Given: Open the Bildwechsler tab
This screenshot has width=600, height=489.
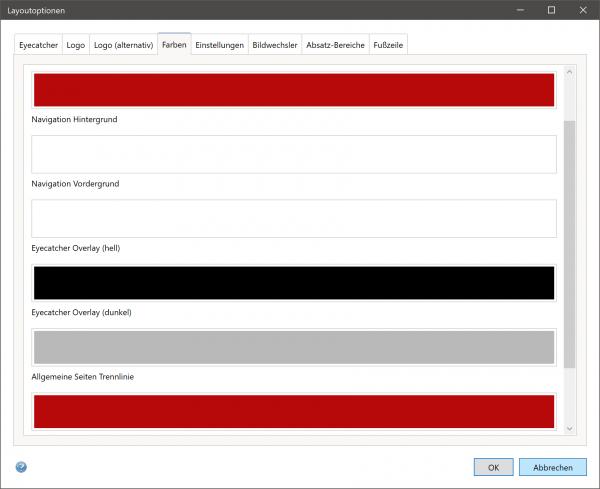Looking at the screenshot, I should (275, 45).
